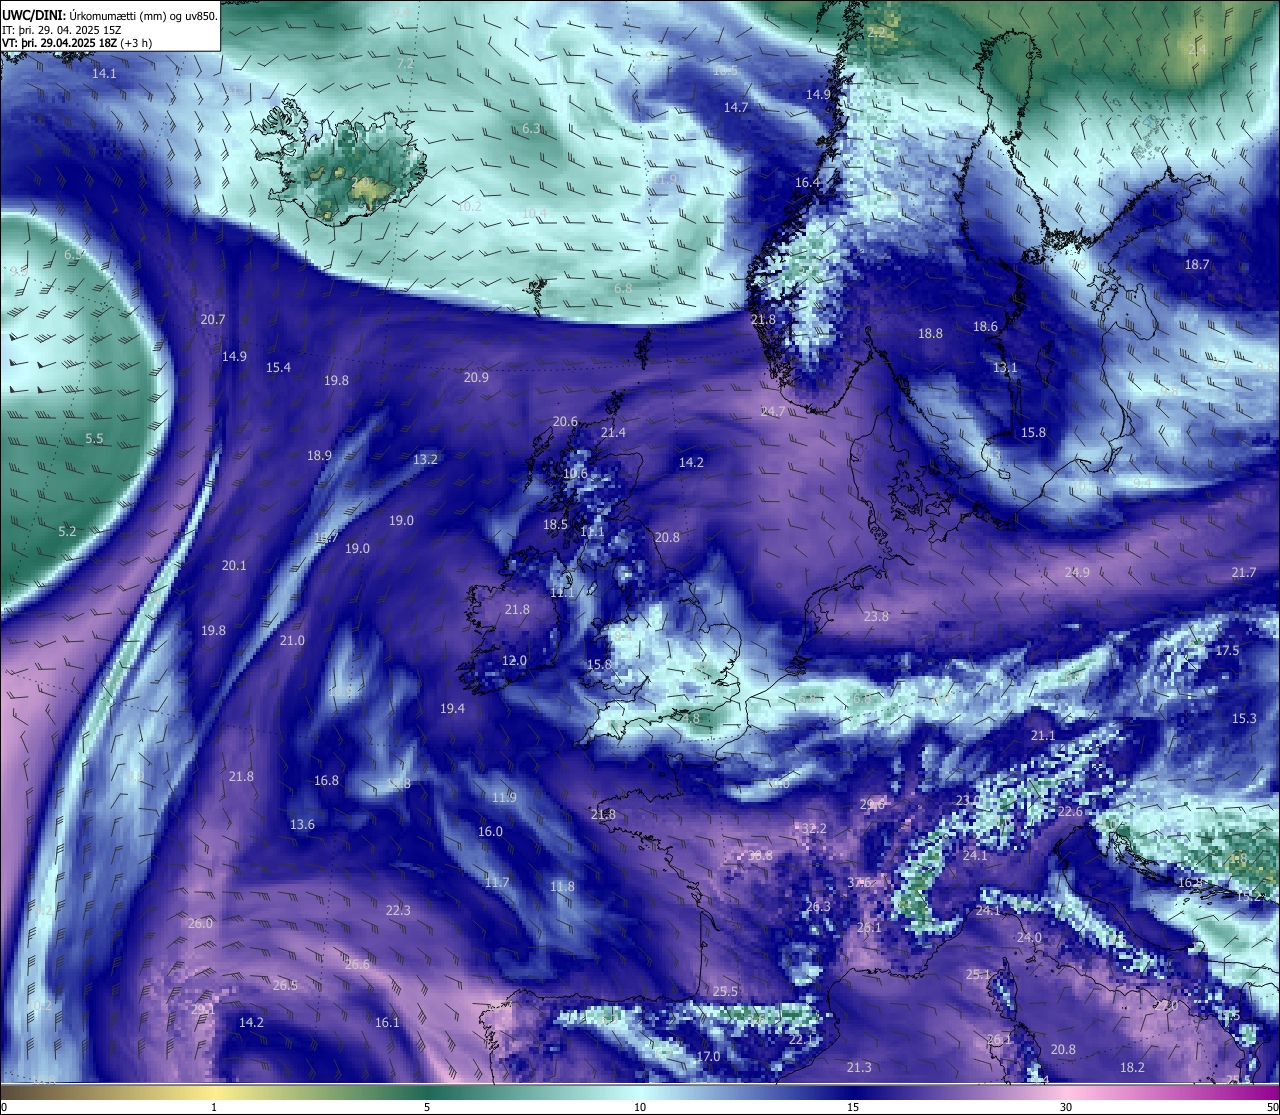Image resolution: width=1280 pixels, height=1115 pixels.
Task: Click the 17.5 value label
Action: coord(1227,651)
